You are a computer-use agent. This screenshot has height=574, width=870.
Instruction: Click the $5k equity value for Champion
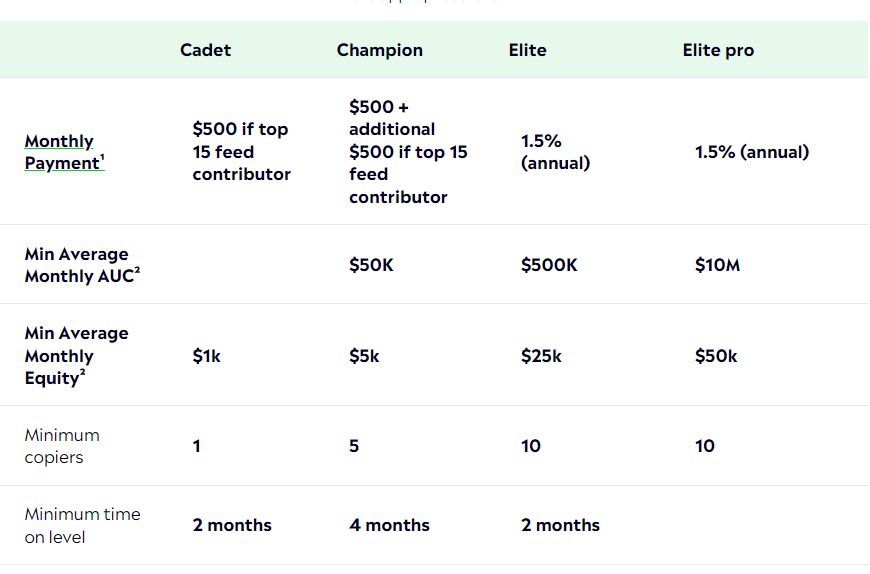click(x=364, y=356)
